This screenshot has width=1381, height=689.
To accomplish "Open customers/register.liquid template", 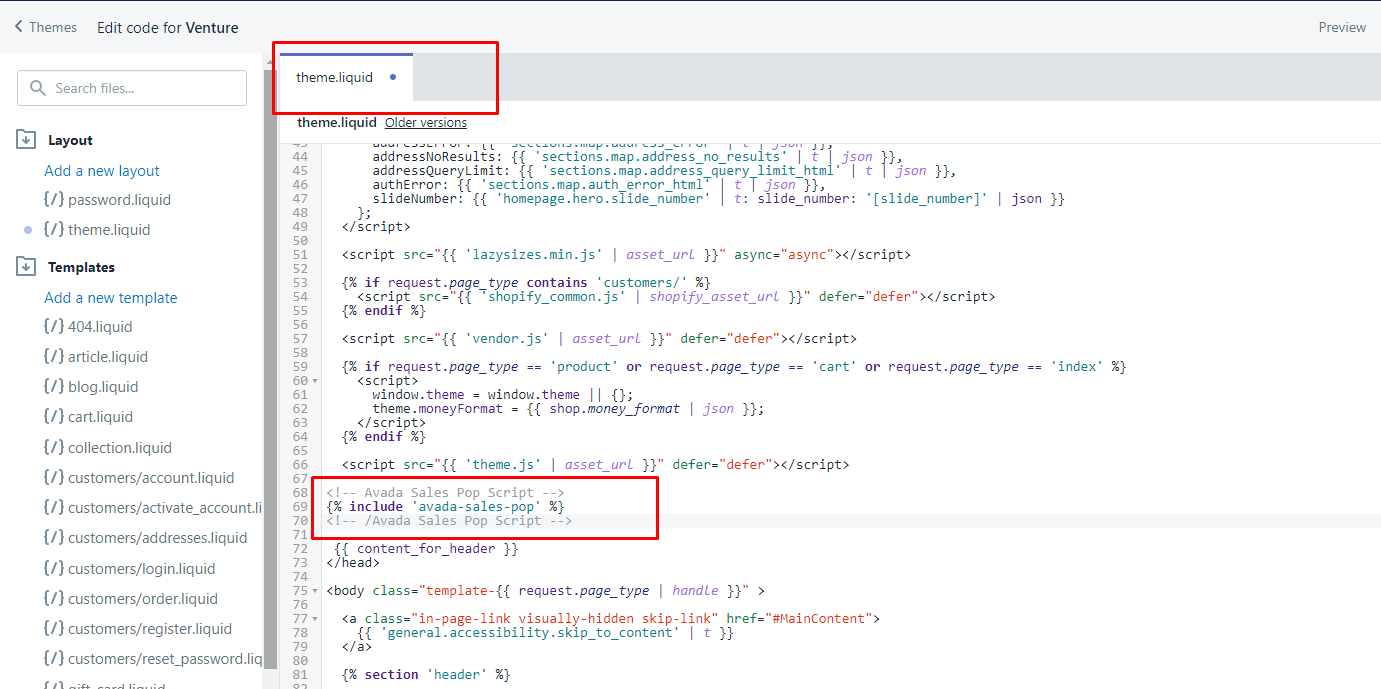I will [x=150, y=629].
